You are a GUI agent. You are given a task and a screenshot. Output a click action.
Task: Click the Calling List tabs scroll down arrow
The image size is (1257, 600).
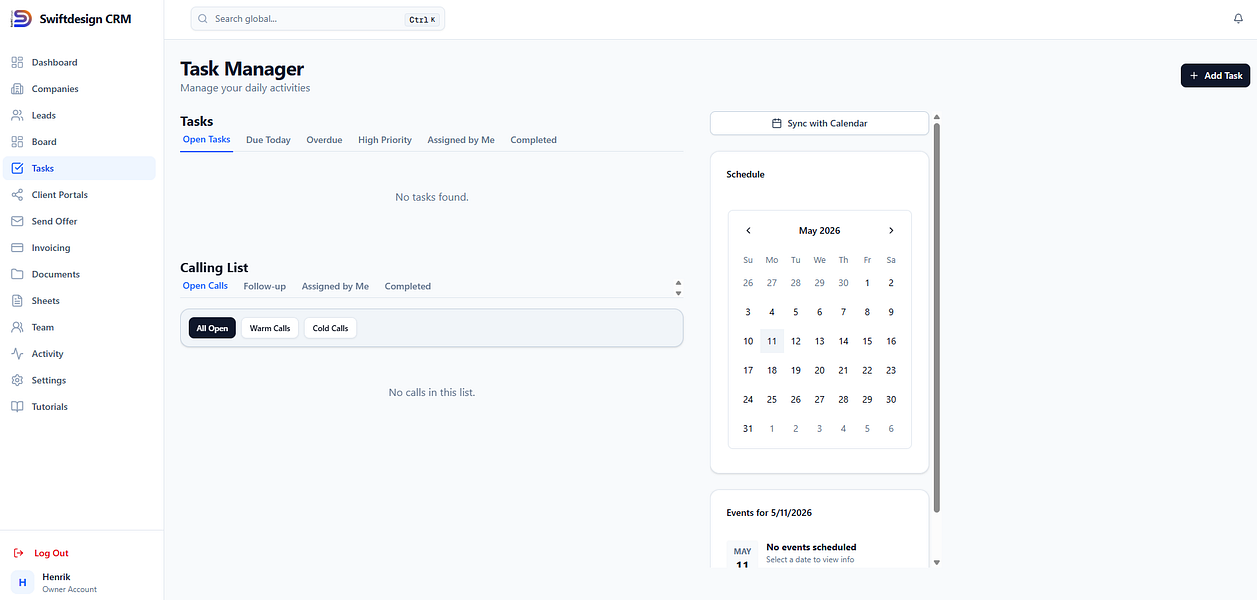(678, 293)
